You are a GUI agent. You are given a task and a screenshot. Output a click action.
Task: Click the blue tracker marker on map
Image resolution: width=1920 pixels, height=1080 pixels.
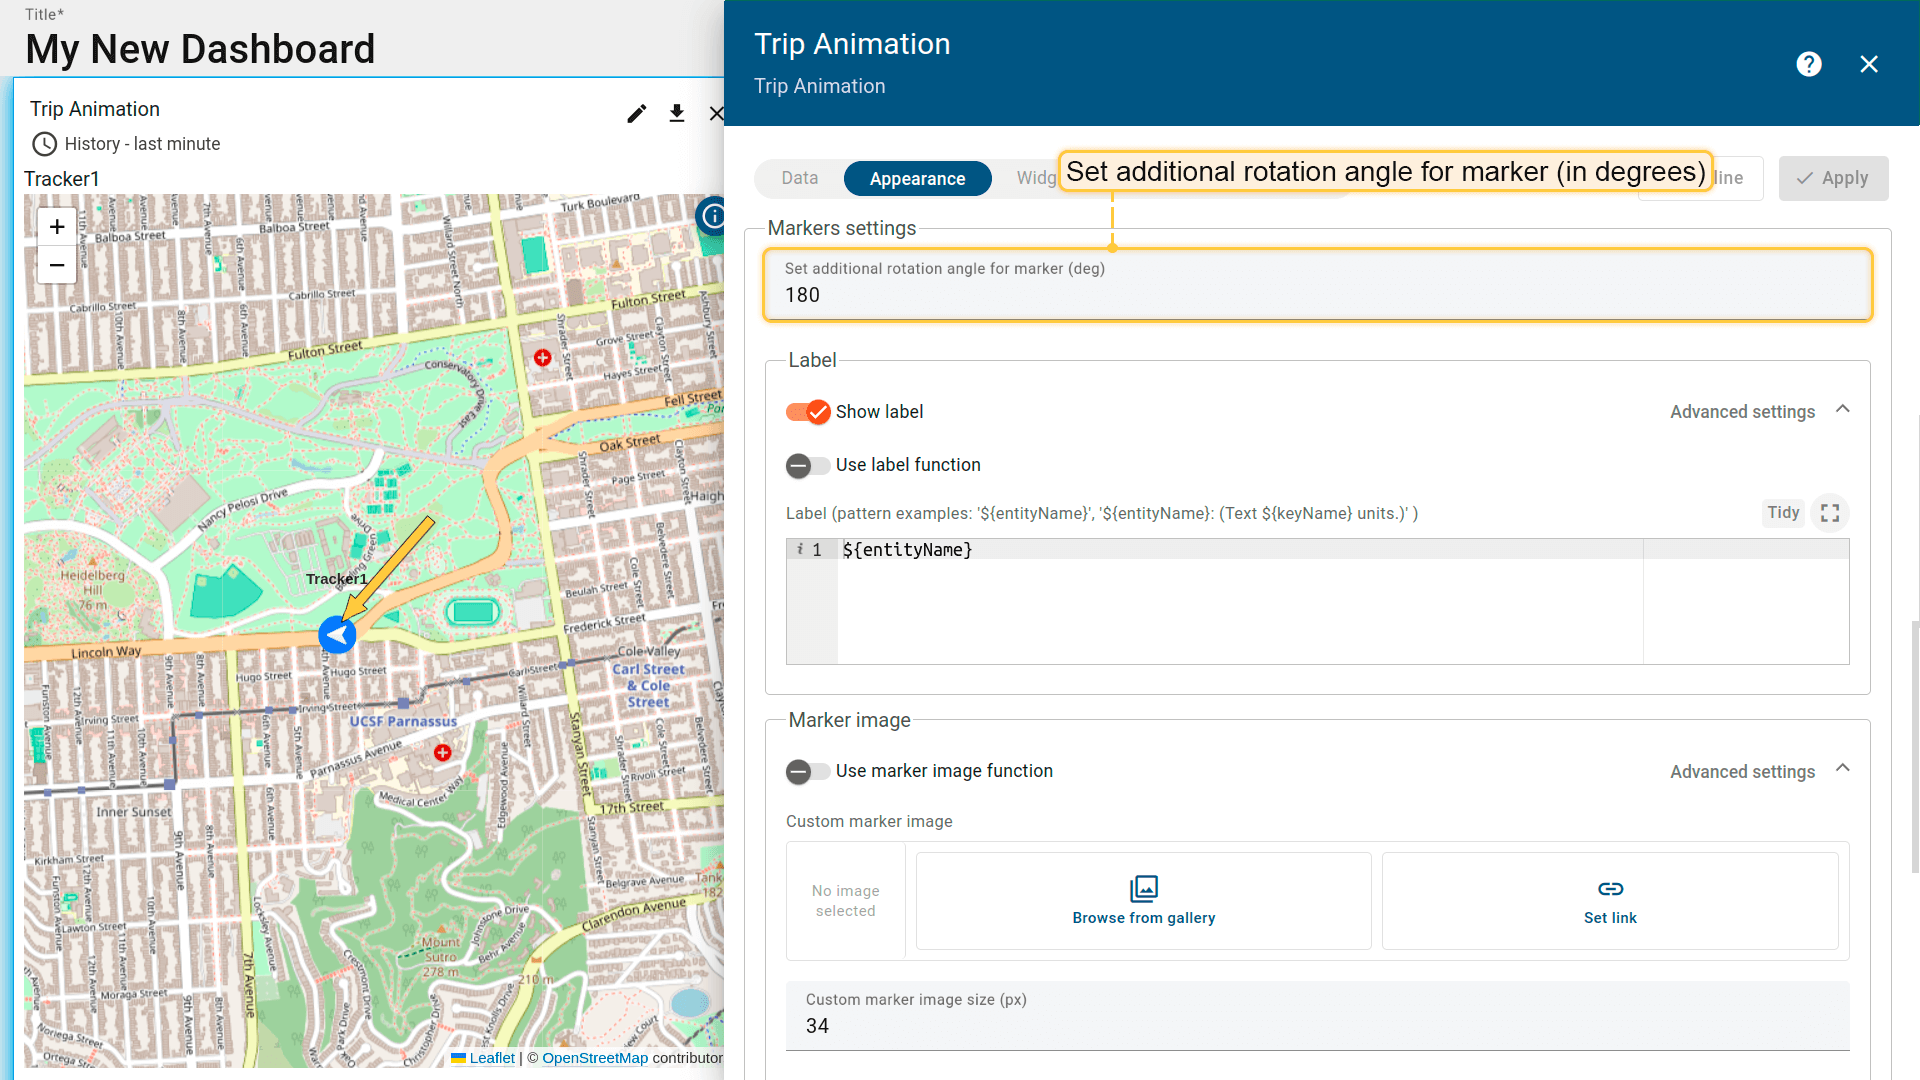[x=337, y=634]
